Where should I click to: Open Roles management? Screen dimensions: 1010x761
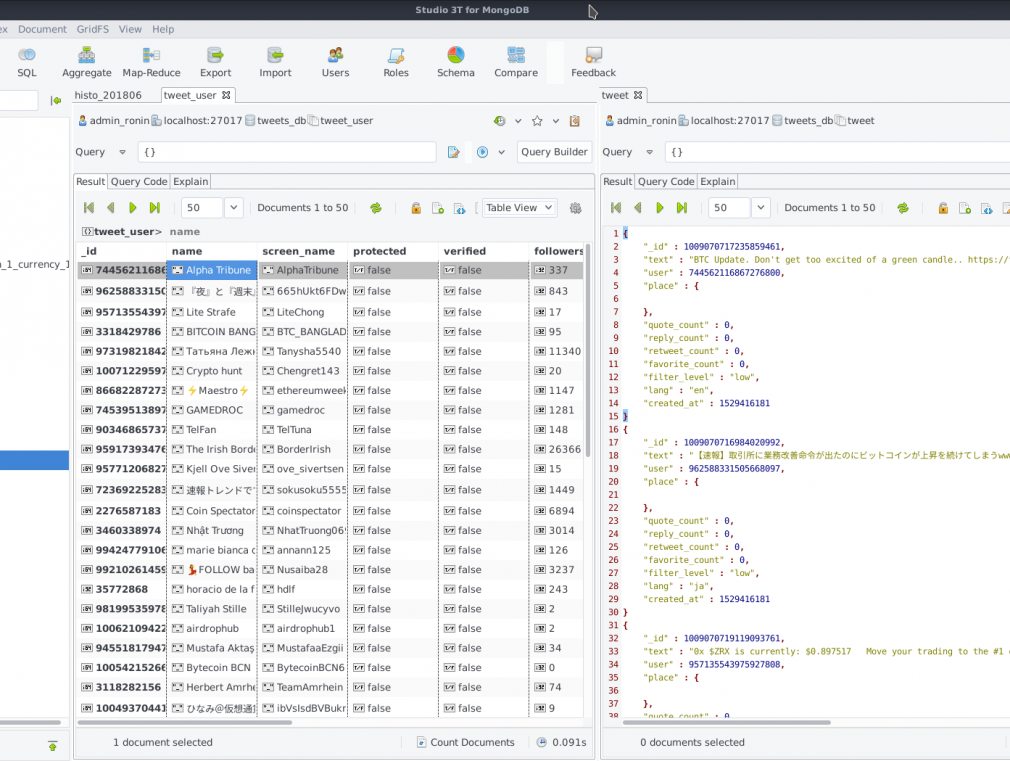point(395,63)
